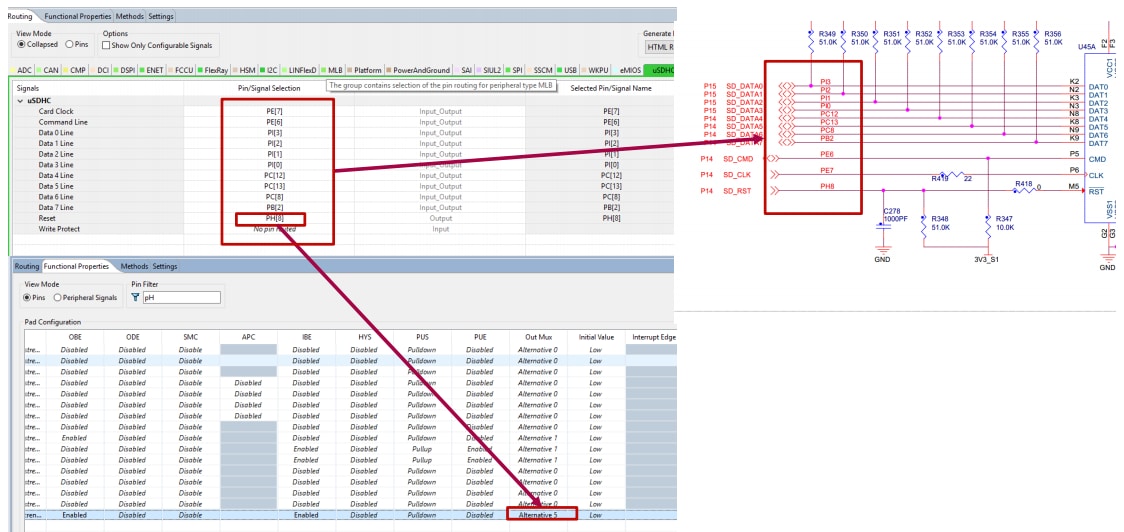Click into the Pin Filter text field
This screenshot has width=1124, height=532.
tap(182, 298)
